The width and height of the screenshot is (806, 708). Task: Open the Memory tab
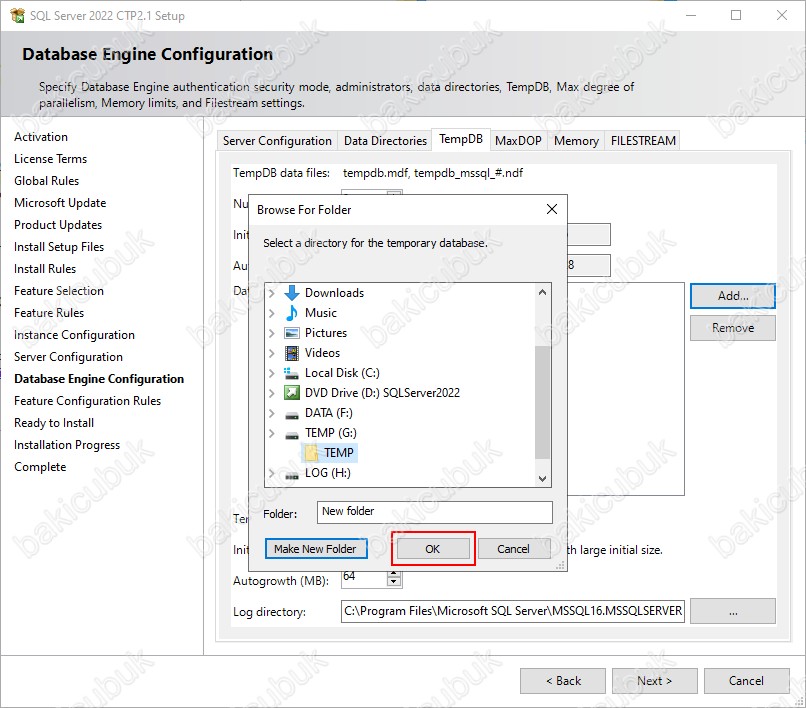[576, 141]
